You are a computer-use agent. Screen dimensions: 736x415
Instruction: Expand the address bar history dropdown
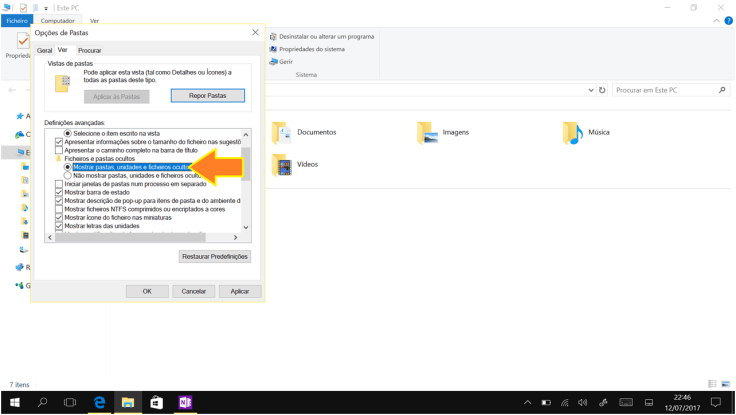591,90
